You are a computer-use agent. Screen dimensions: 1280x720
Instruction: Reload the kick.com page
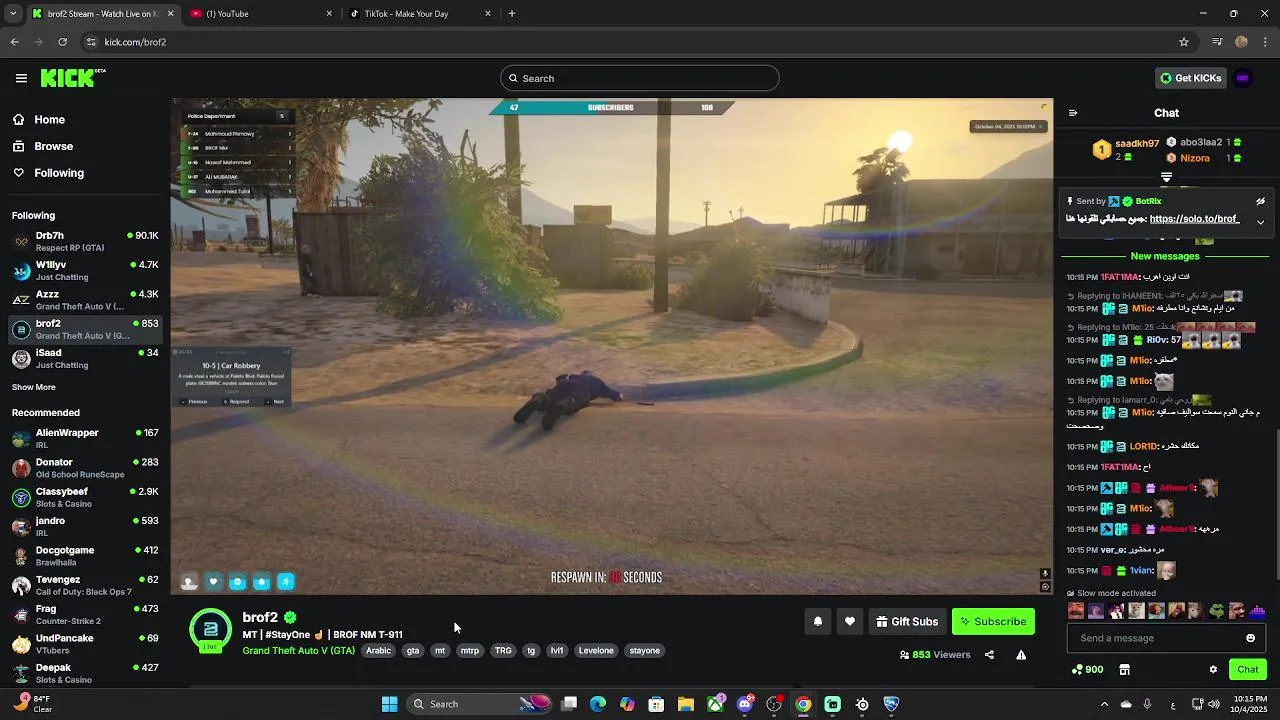62,42
